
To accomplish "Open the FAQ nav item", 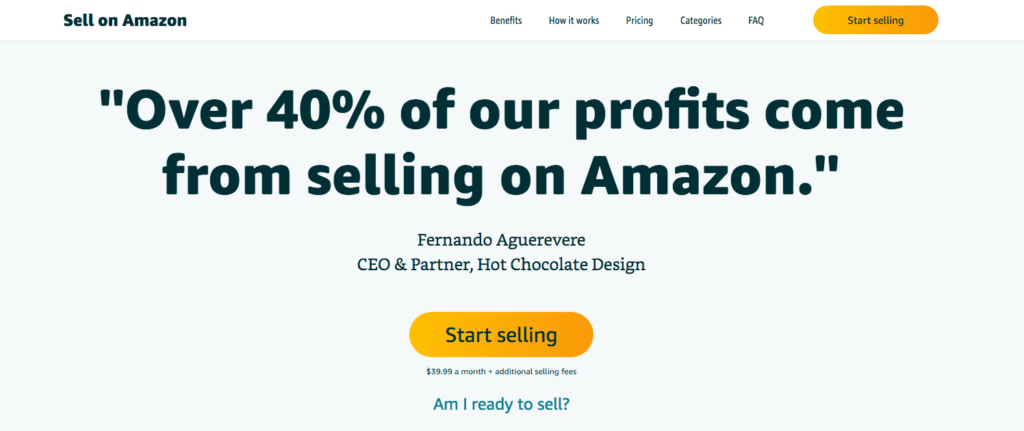I will pos(756,20).
